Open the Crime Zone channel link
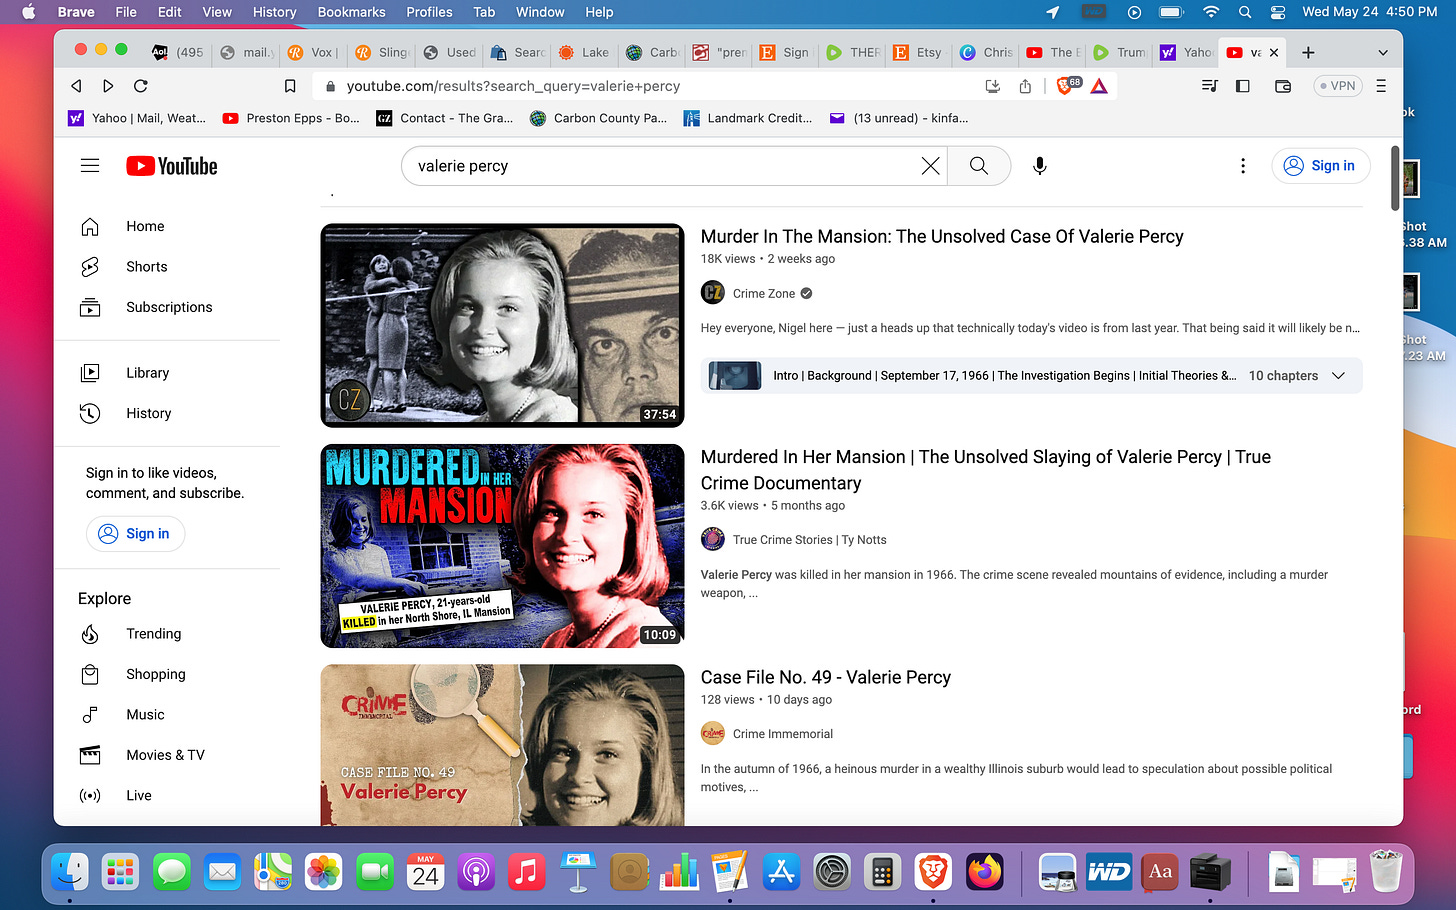The height and width of the screenshot is (910, 1456). (764, 293)
